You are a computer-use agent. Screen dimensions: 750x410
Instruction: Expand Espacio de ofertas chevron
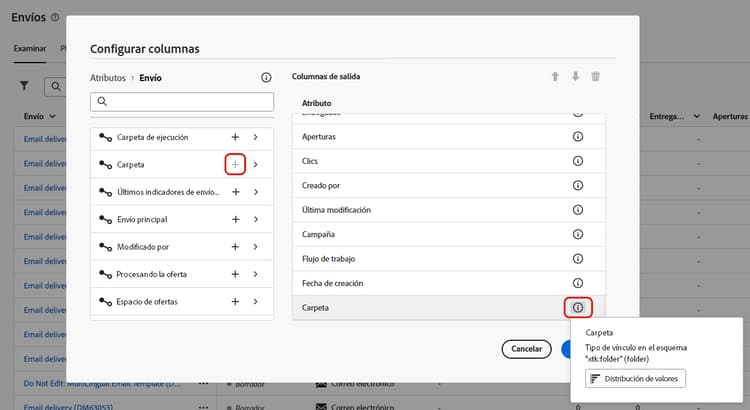[x=256, y=301]
